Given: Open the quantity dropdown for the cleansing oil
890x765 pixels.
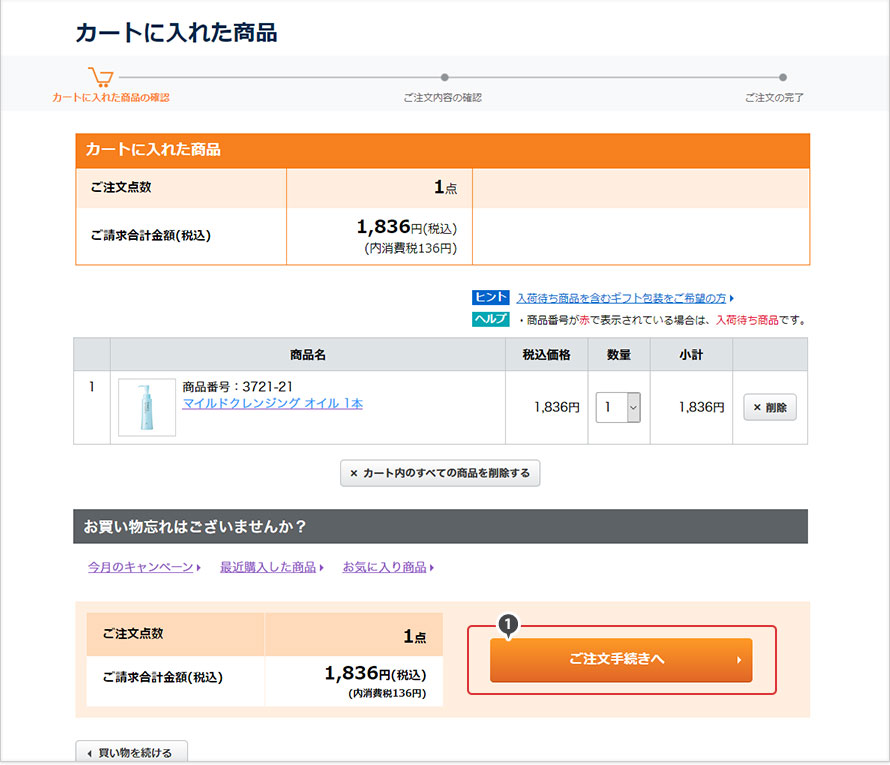Looking at the screenshot, I should [x=618, y=407].
